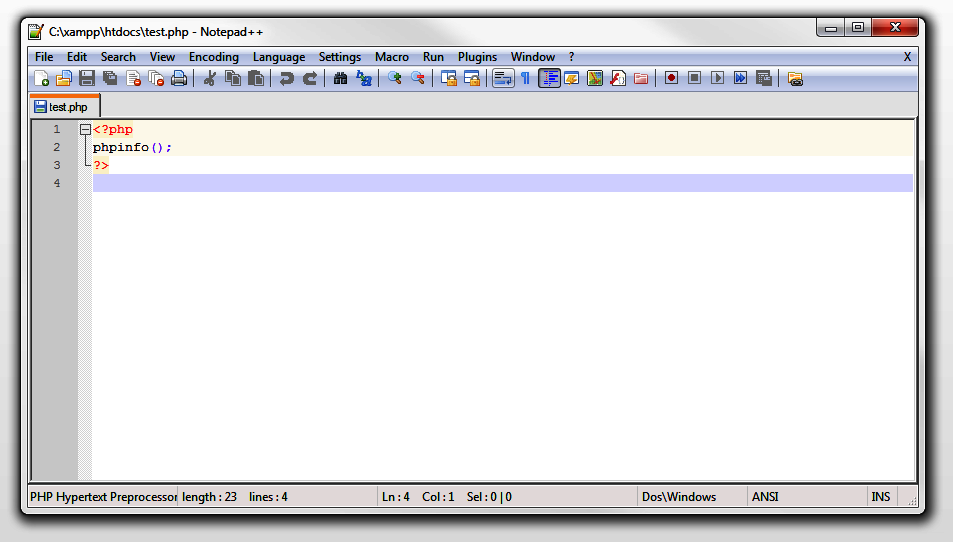953x542 pixels.
Task: Select the test.php tab
Action: point(66,106)
